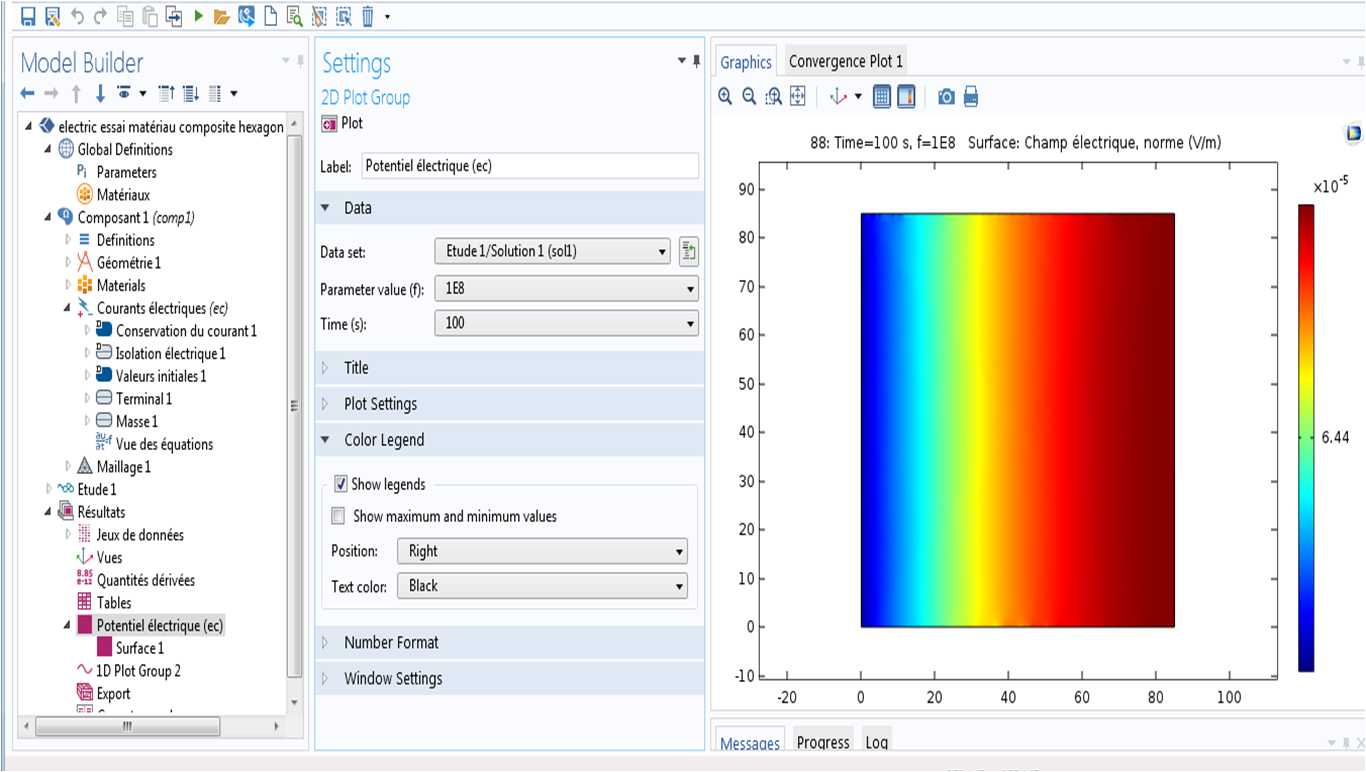Uncheck the Show legends checkbox

click(341, 484)
